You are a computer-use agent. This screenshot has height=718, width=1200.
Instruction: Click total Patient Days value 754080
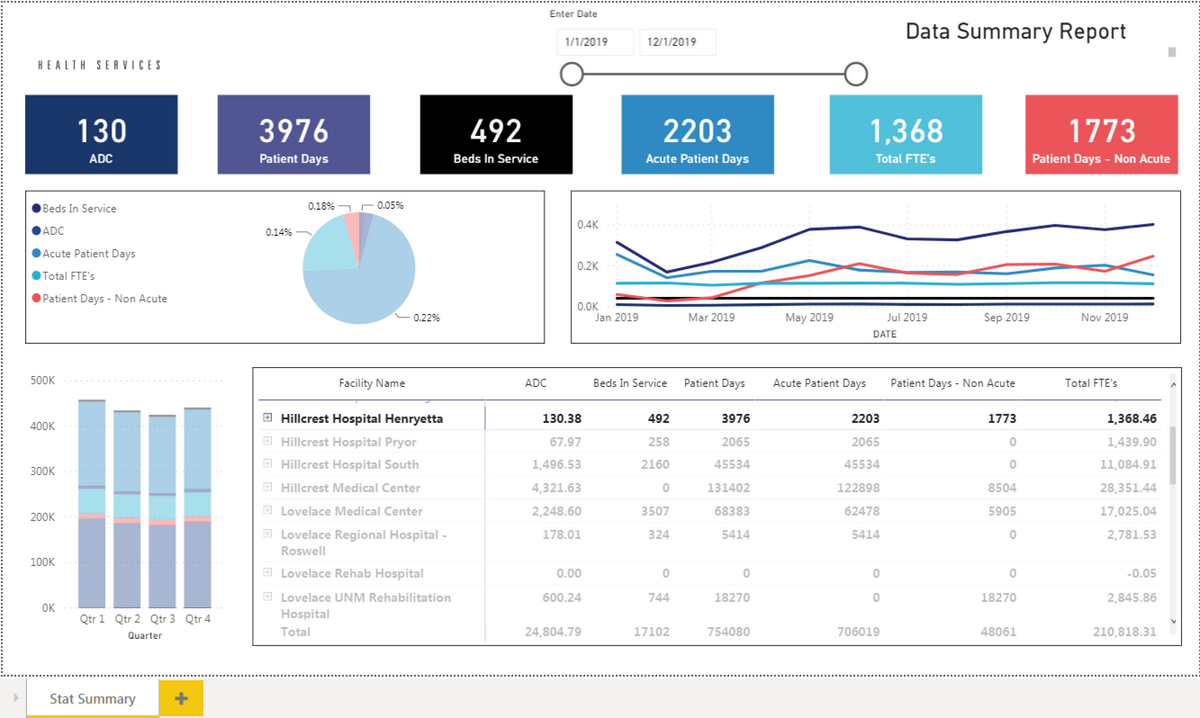729,631
